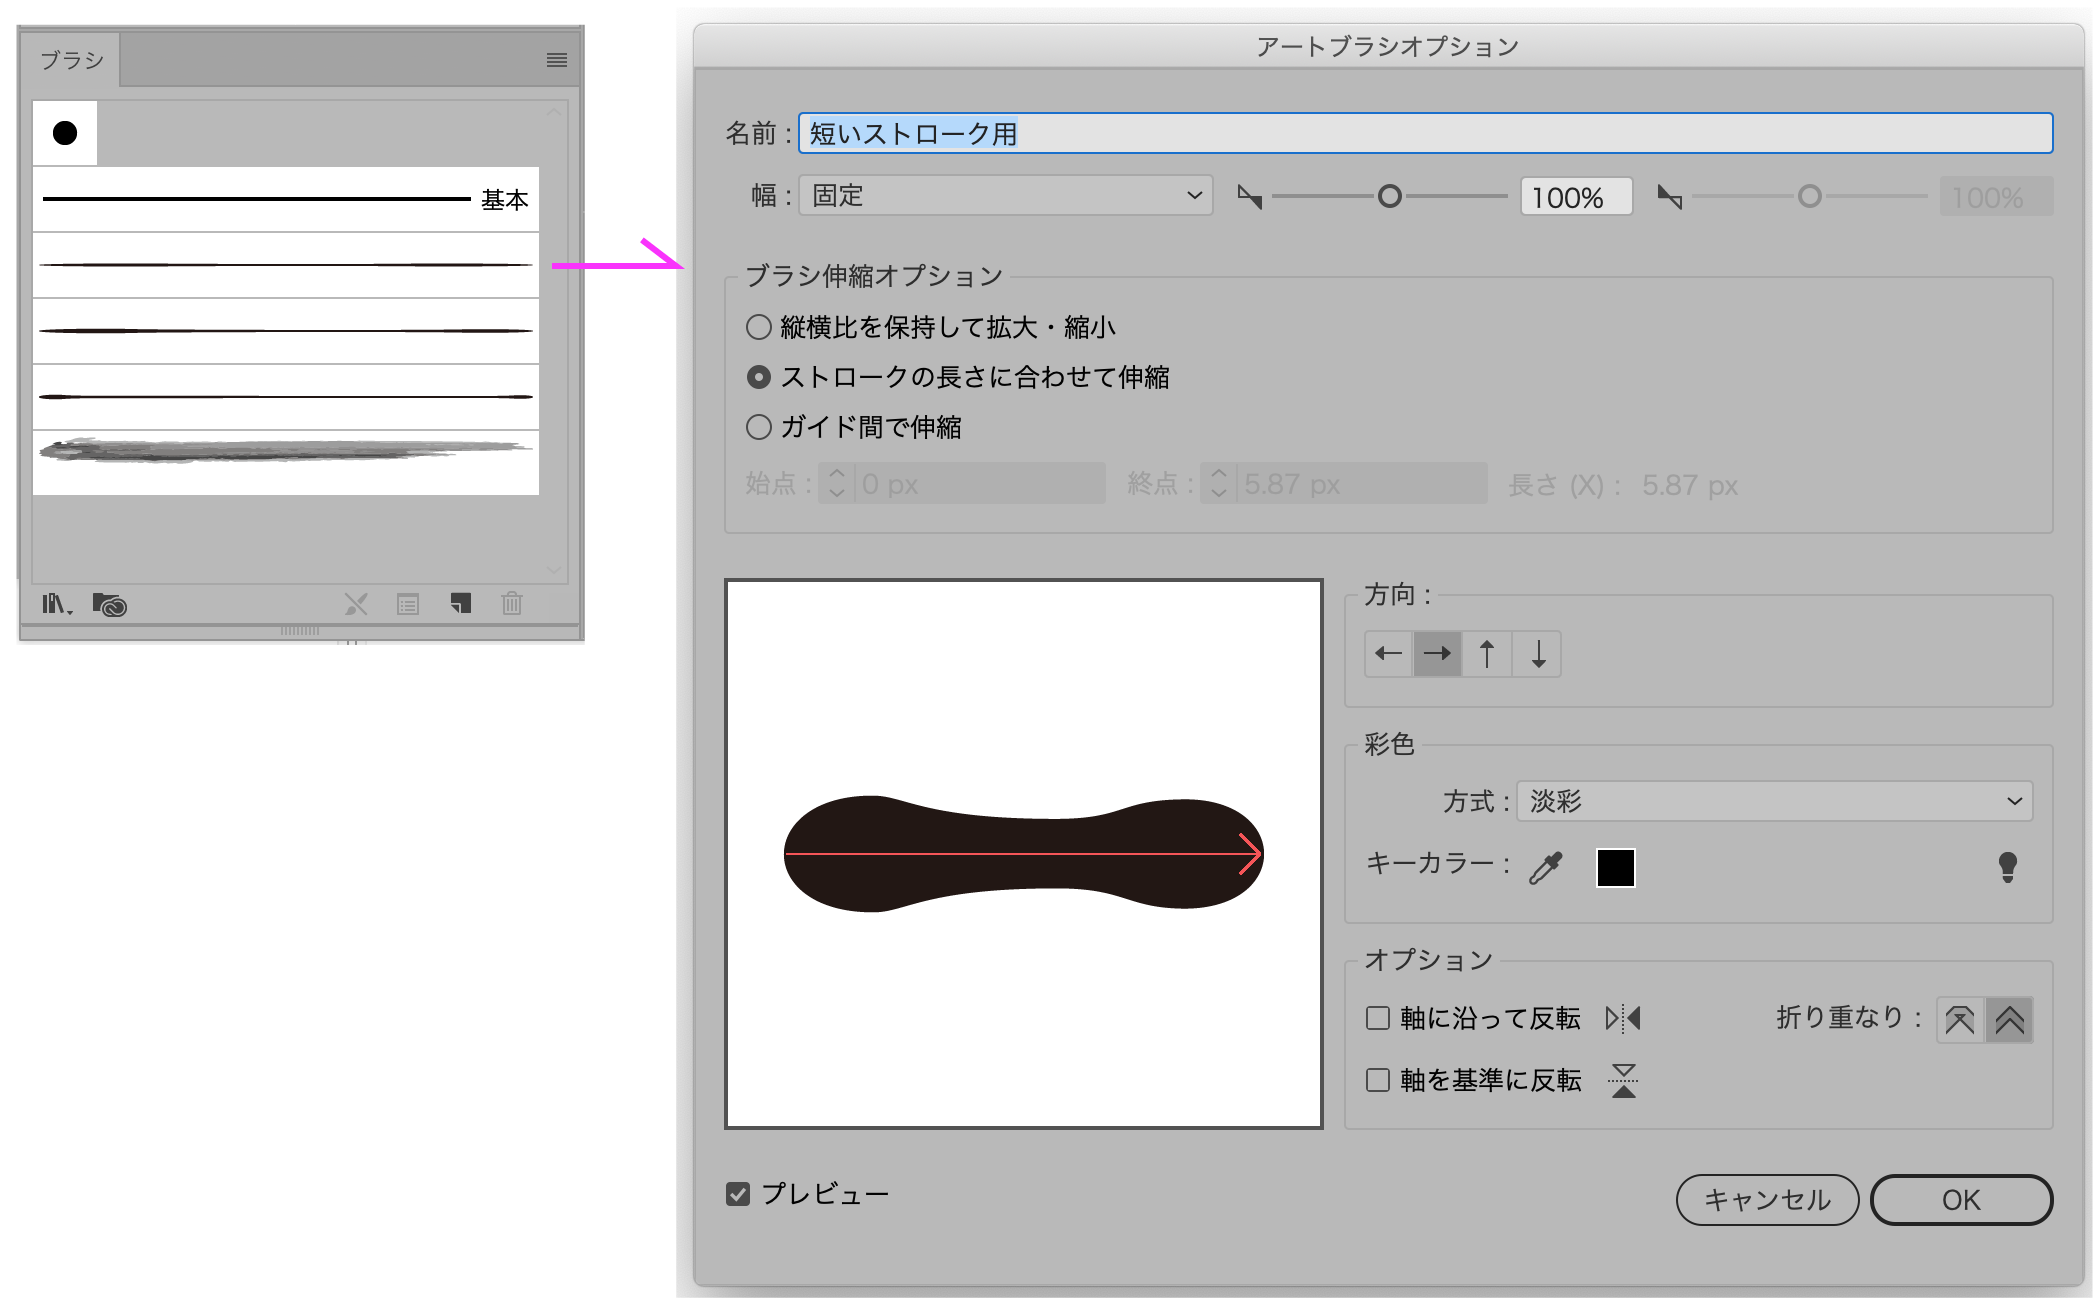This screenshot has width=2096, height=1302.
Task: Open the 幅 固定 dropdown
Action: tap(1006, 195)
